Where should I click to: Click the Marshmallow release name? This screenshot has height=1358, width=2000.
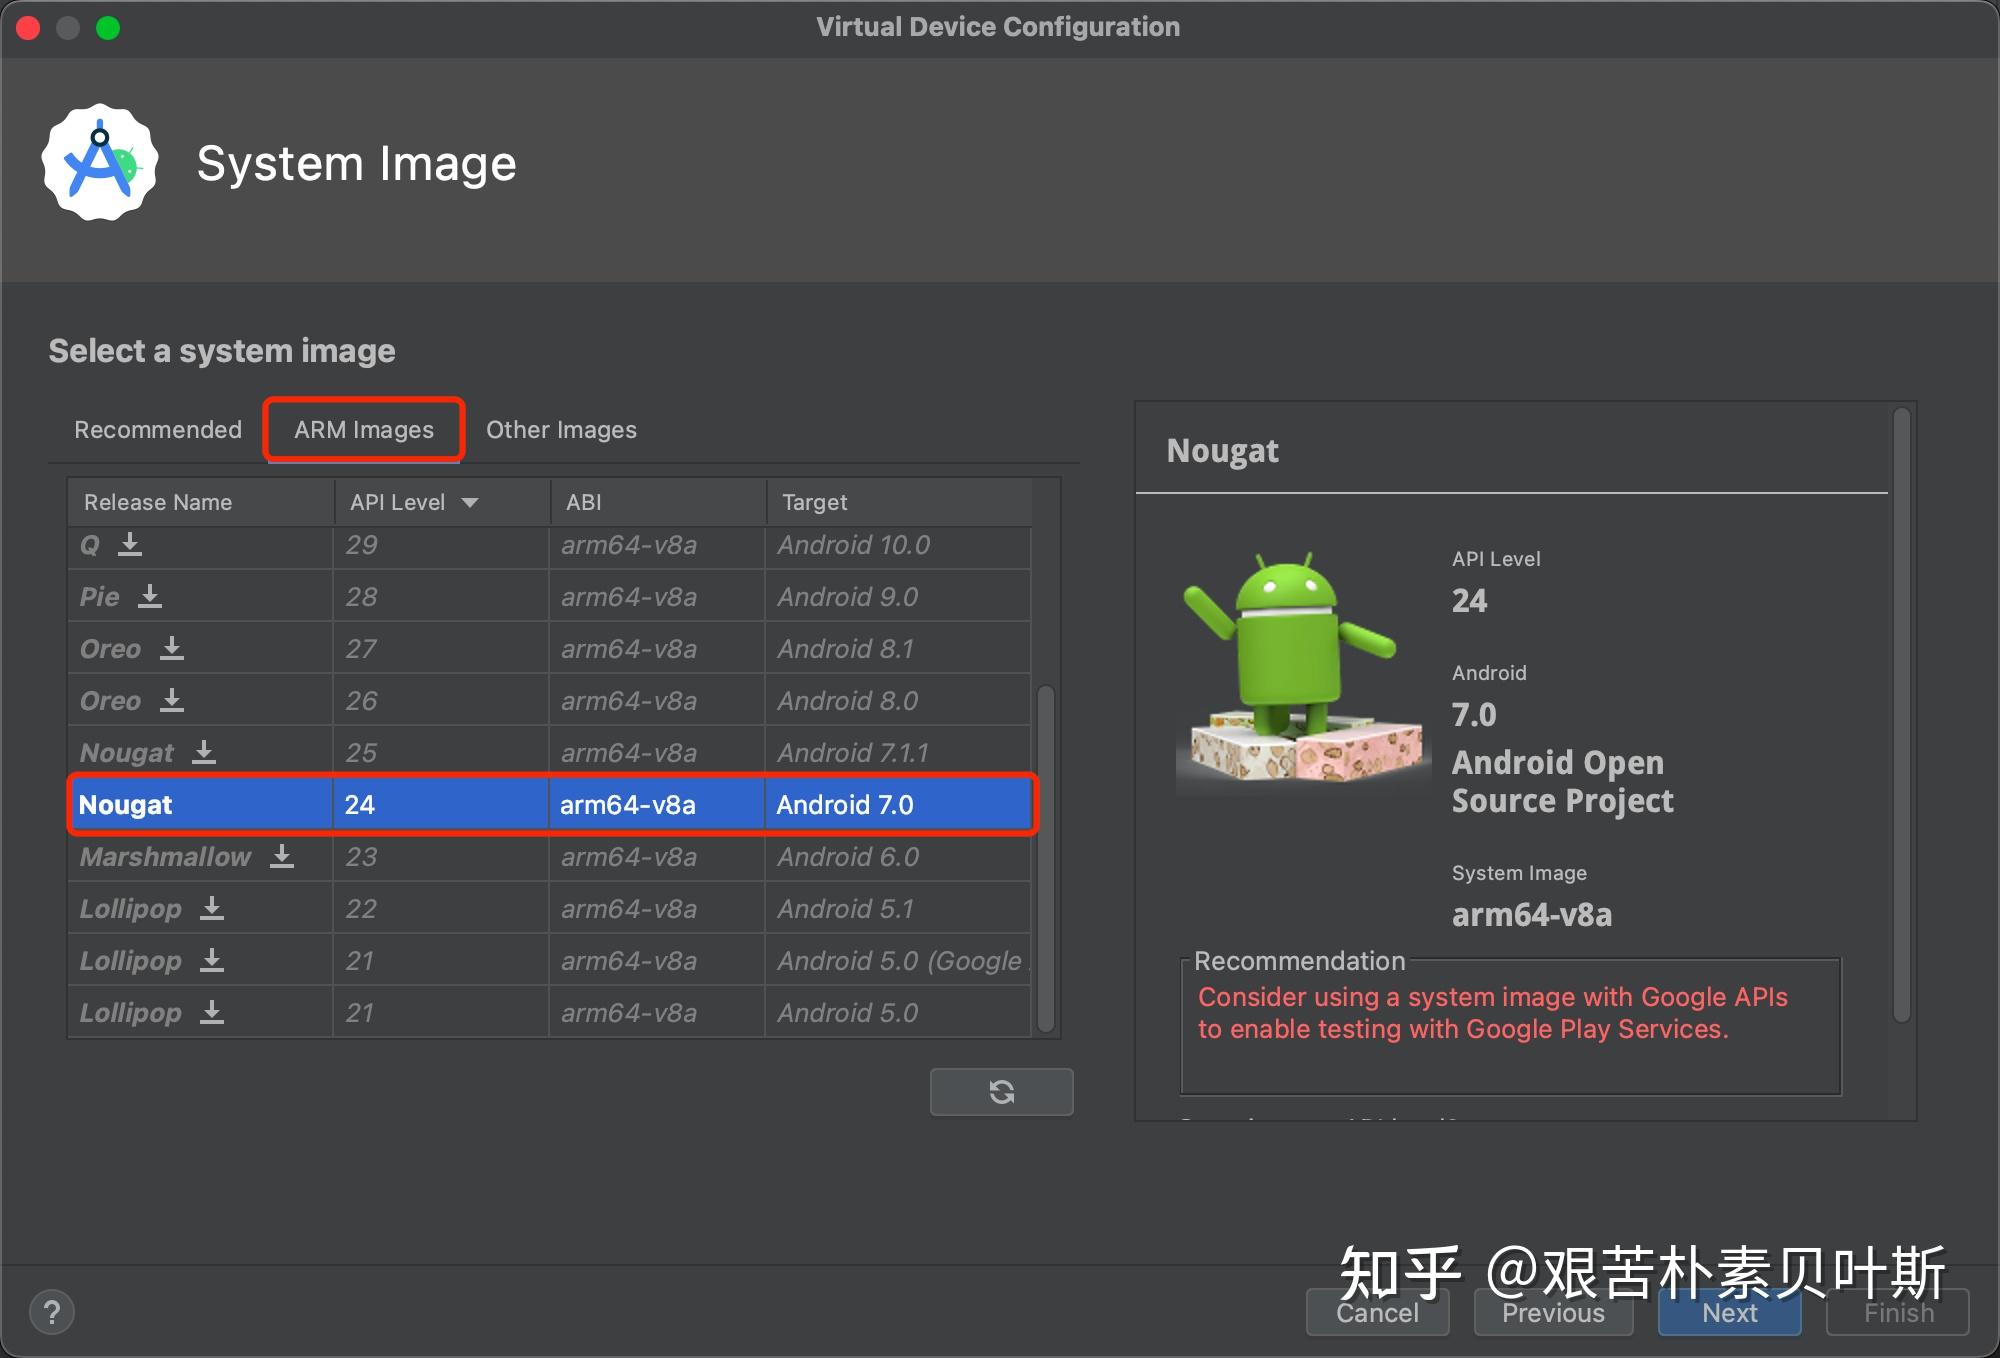(x=165, y=857)
